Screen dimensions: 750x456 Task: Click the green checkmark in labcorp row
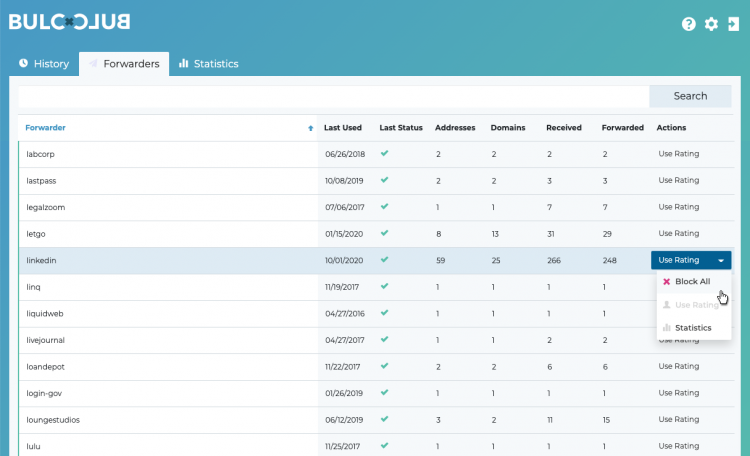(385, 154)
